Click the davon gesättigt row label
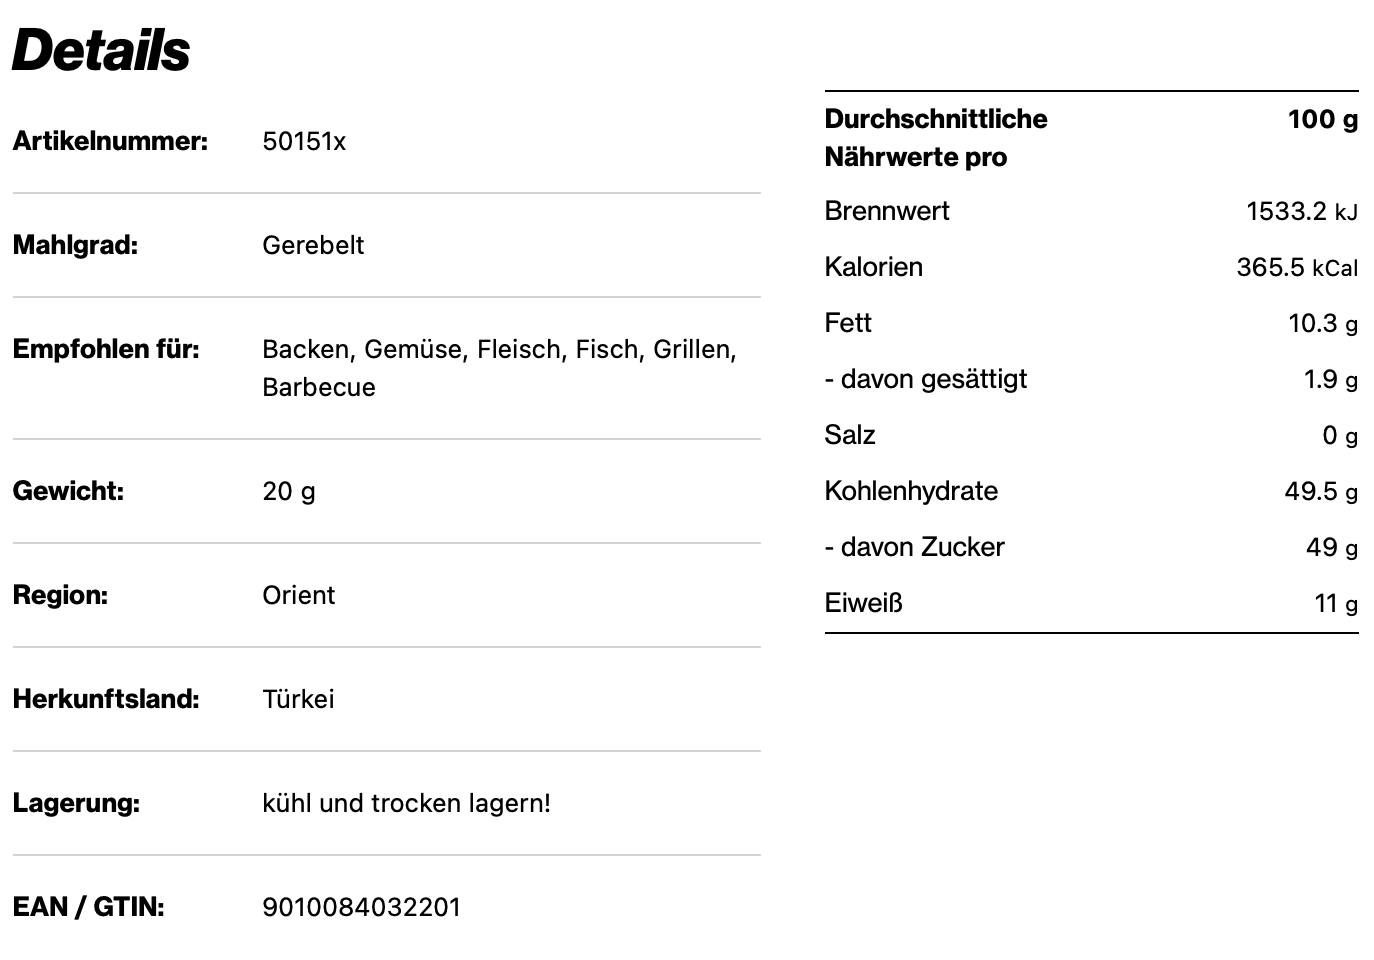Viewport: 1374px width, 960px height. pyautogui.click(x=925, y=379)
